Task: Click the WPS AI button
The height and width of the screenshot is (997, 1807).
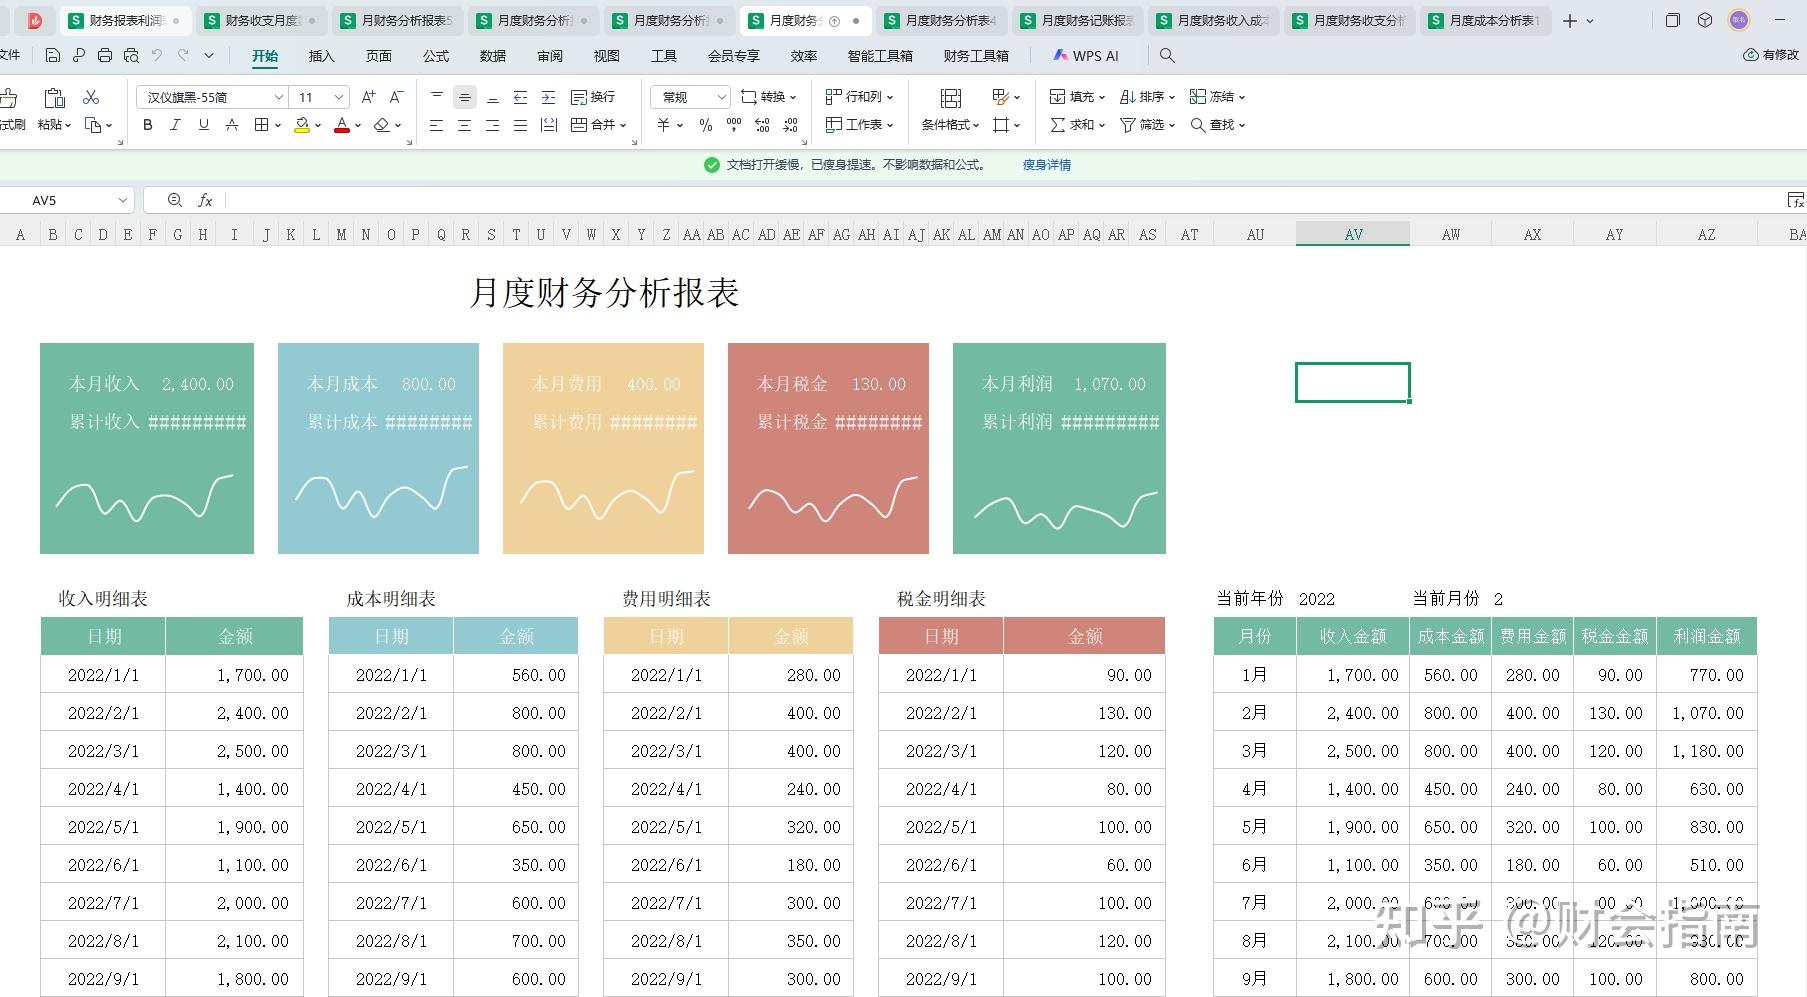Action: [x=1086, y=56]
